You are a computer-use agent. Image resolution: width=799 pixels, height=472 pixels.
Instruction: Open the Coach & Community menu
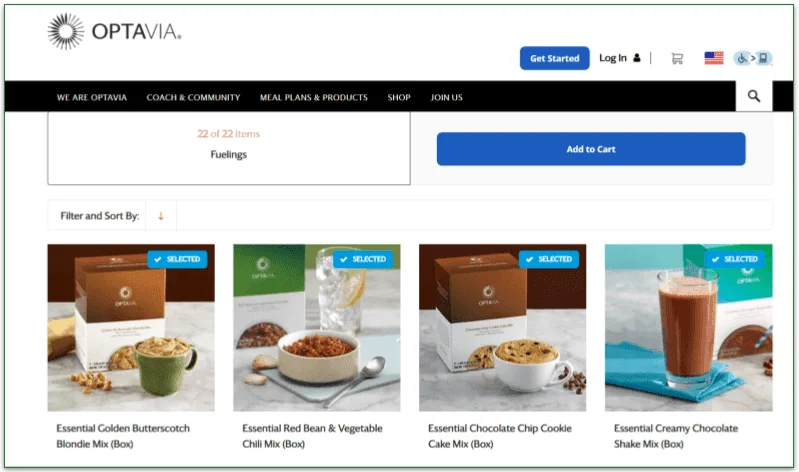pos(193,97)
